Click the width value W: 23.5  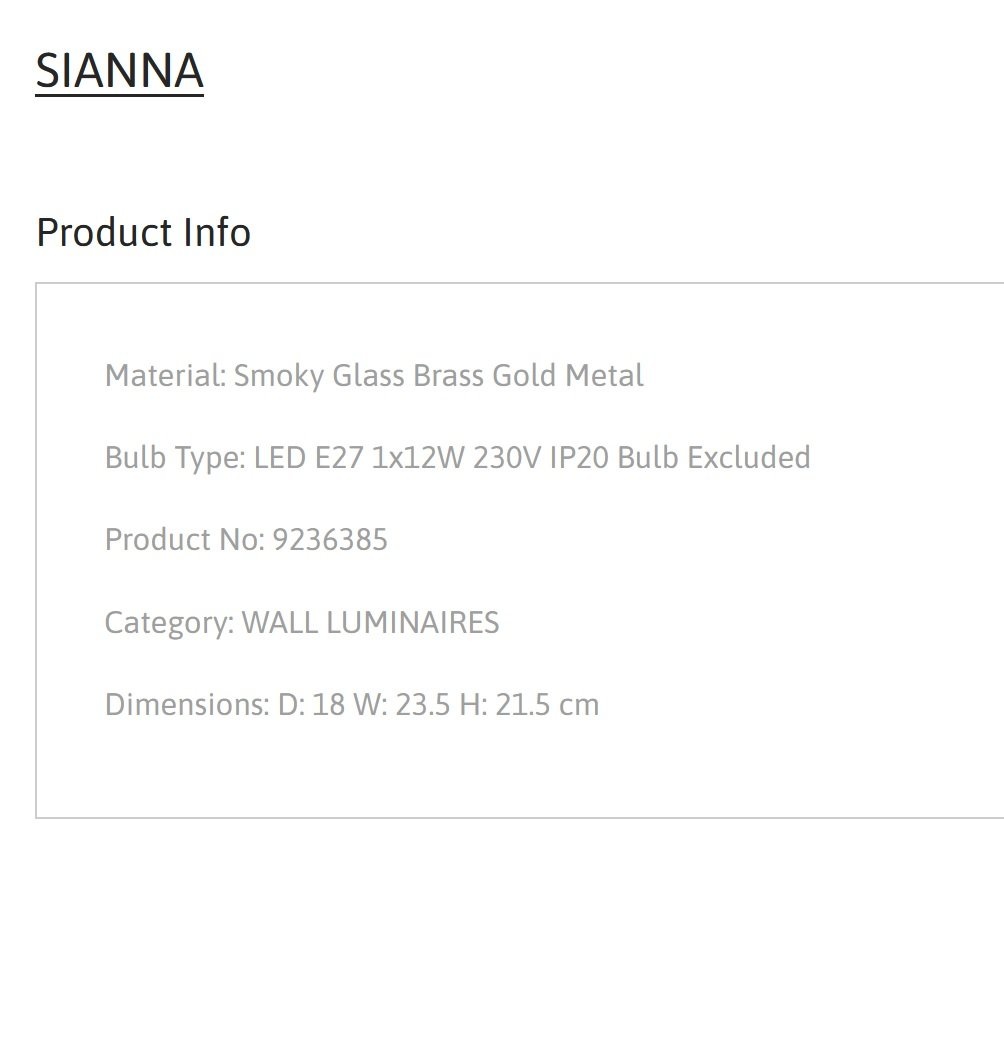click(x=402, y=704)
